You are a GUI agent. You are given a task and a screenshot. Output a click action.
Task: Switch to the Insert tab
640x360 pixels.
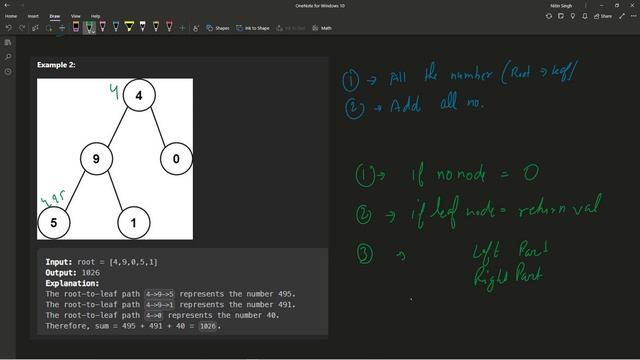pos(33,16)
